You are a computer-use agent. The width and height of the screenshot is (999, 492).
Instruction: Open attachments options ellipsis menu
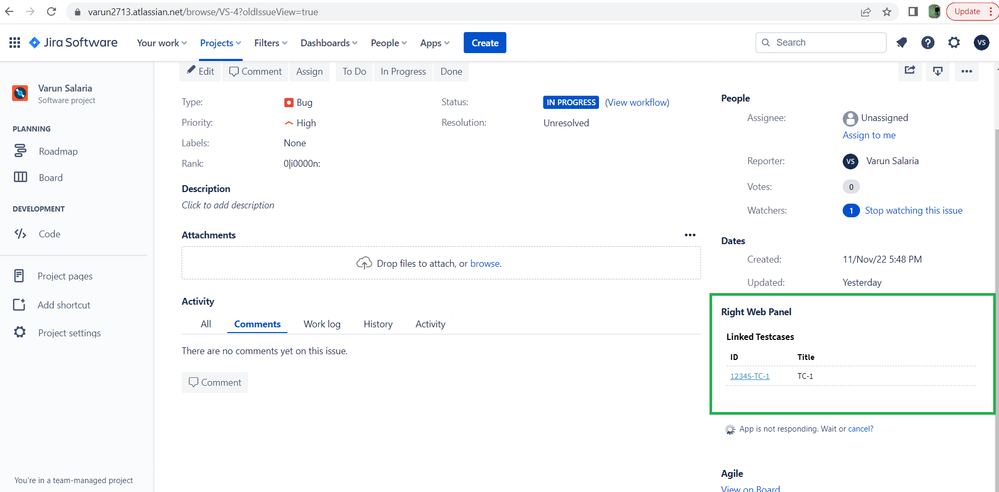tap(690, 235)
